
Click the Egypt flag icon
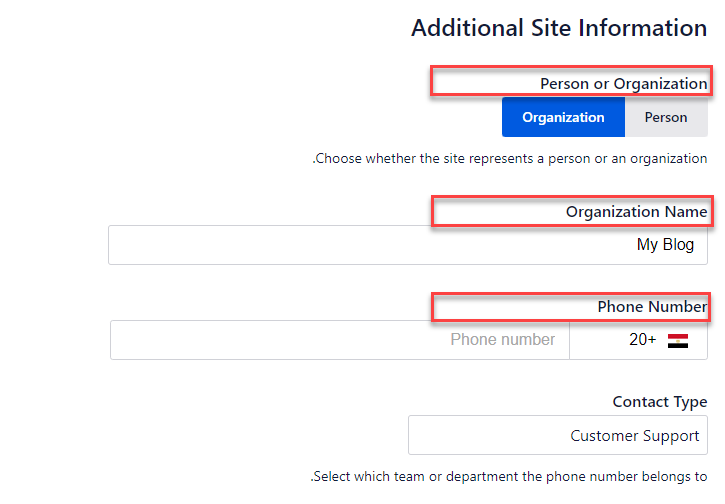pos(677,341)
